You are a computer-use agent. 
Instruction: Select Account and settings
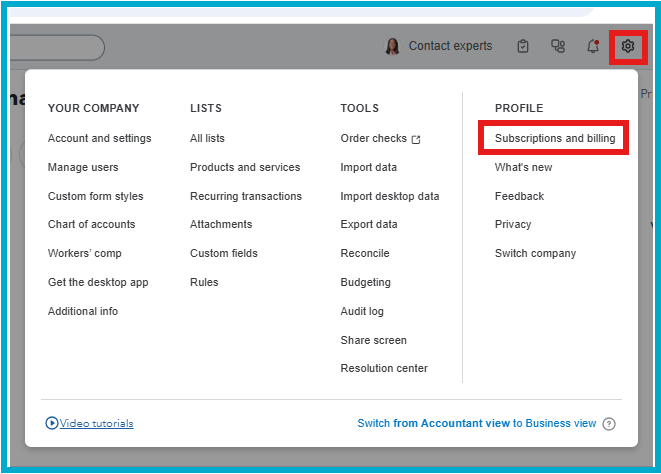pyautogui.click(x=99, y=138)
